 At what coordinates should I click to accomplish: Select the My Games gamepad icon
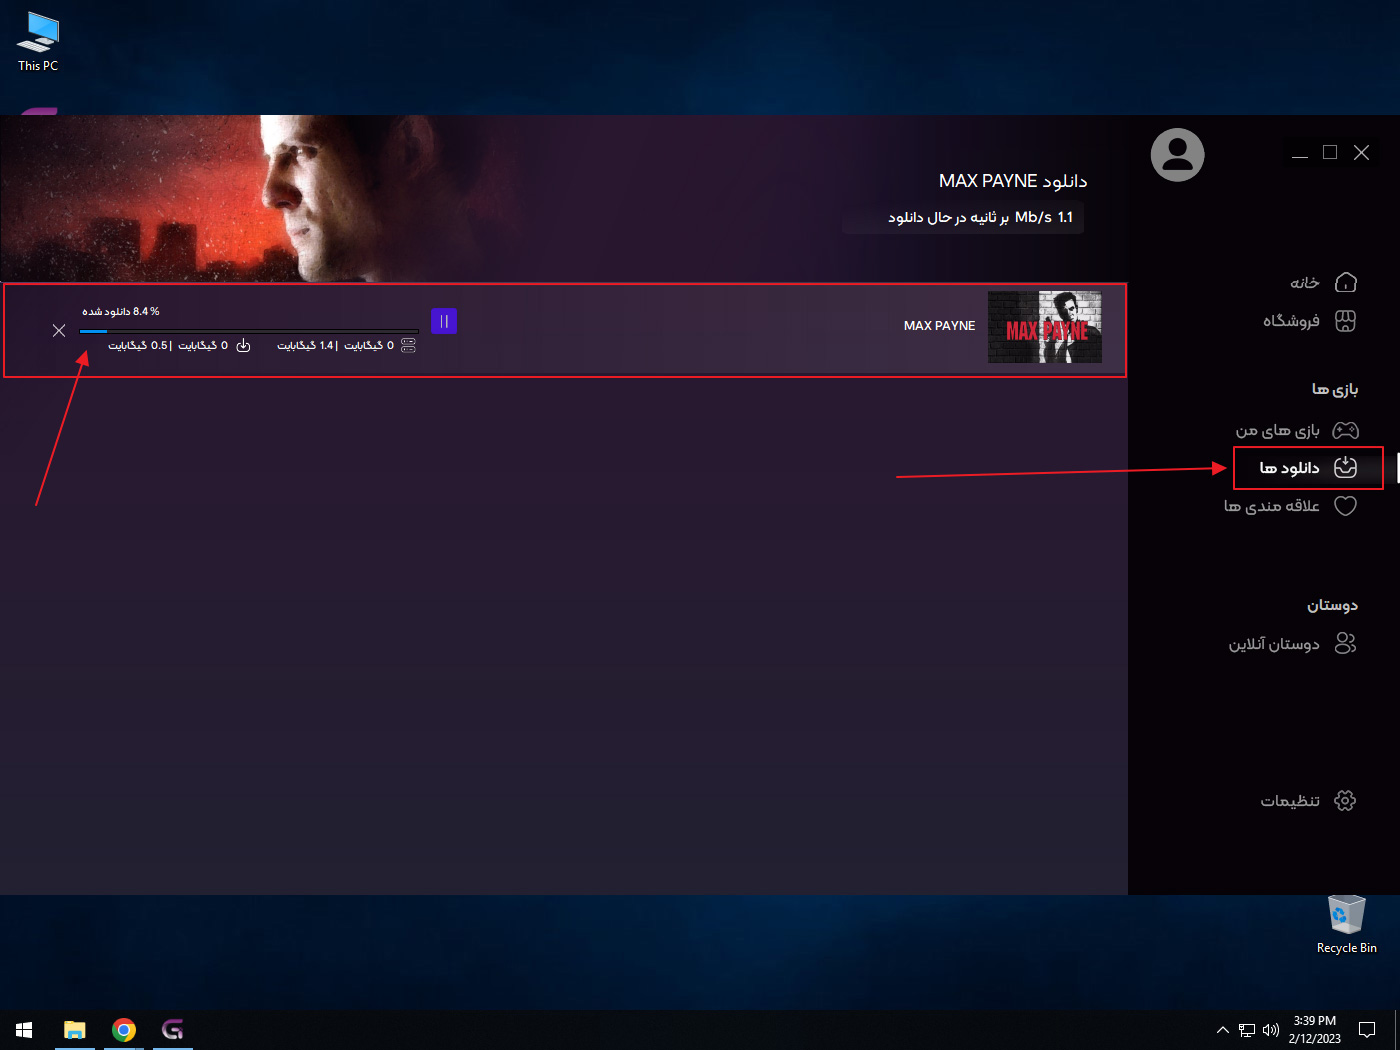pos(1346,430)
